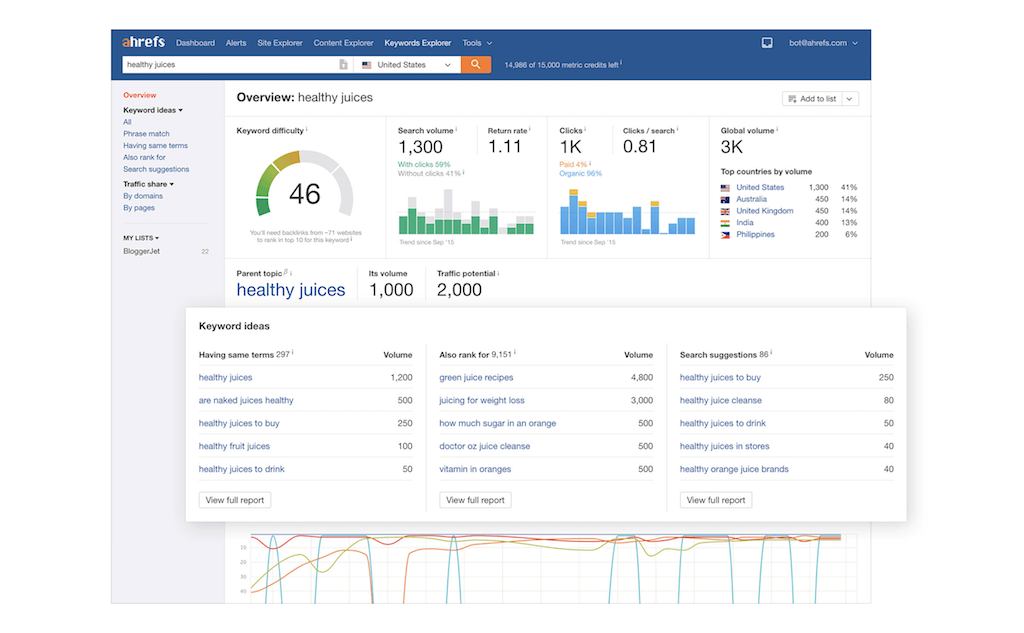The image size is (1024, 633).
Task: Click the ahrefs logo in the header
Action: pos(142,42)
